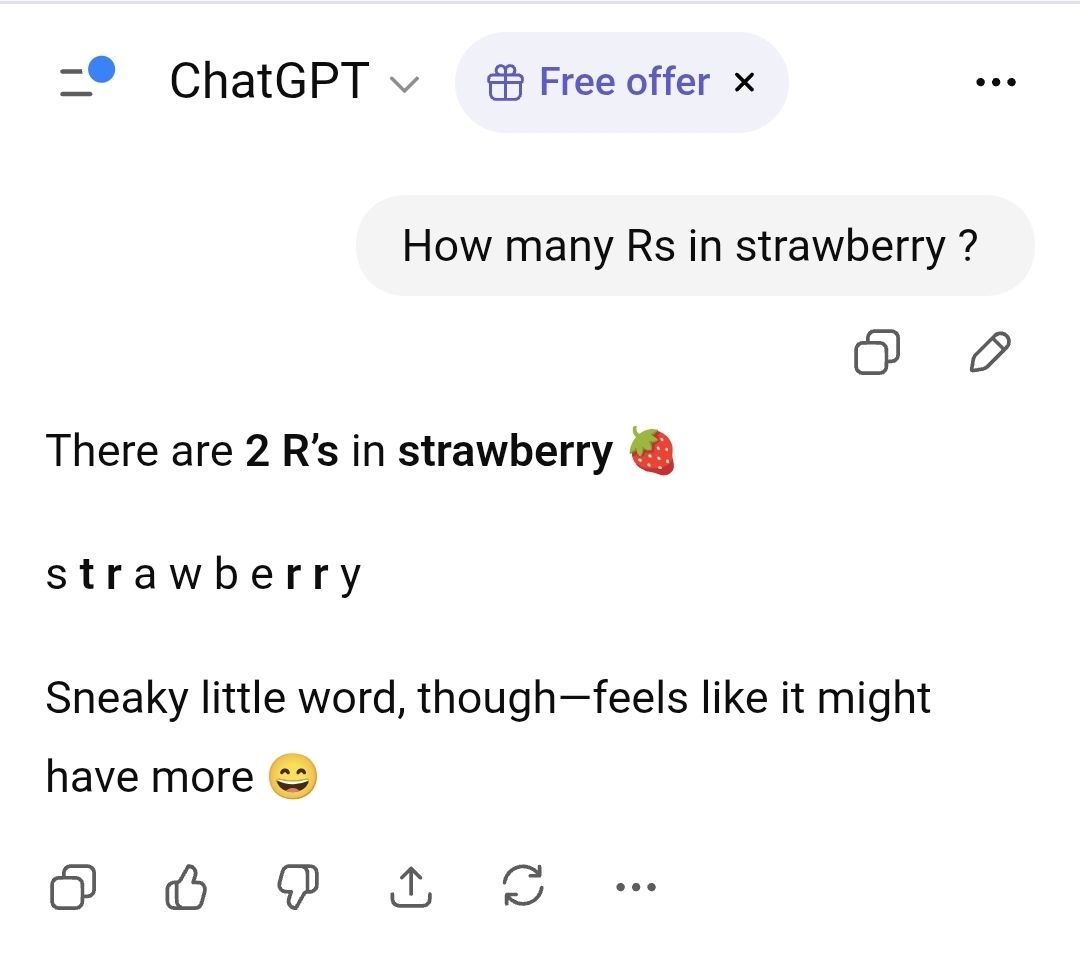This screenshot has height=961, width=1080.
Task: Open more actions below the response
Action: pos(636,886)
